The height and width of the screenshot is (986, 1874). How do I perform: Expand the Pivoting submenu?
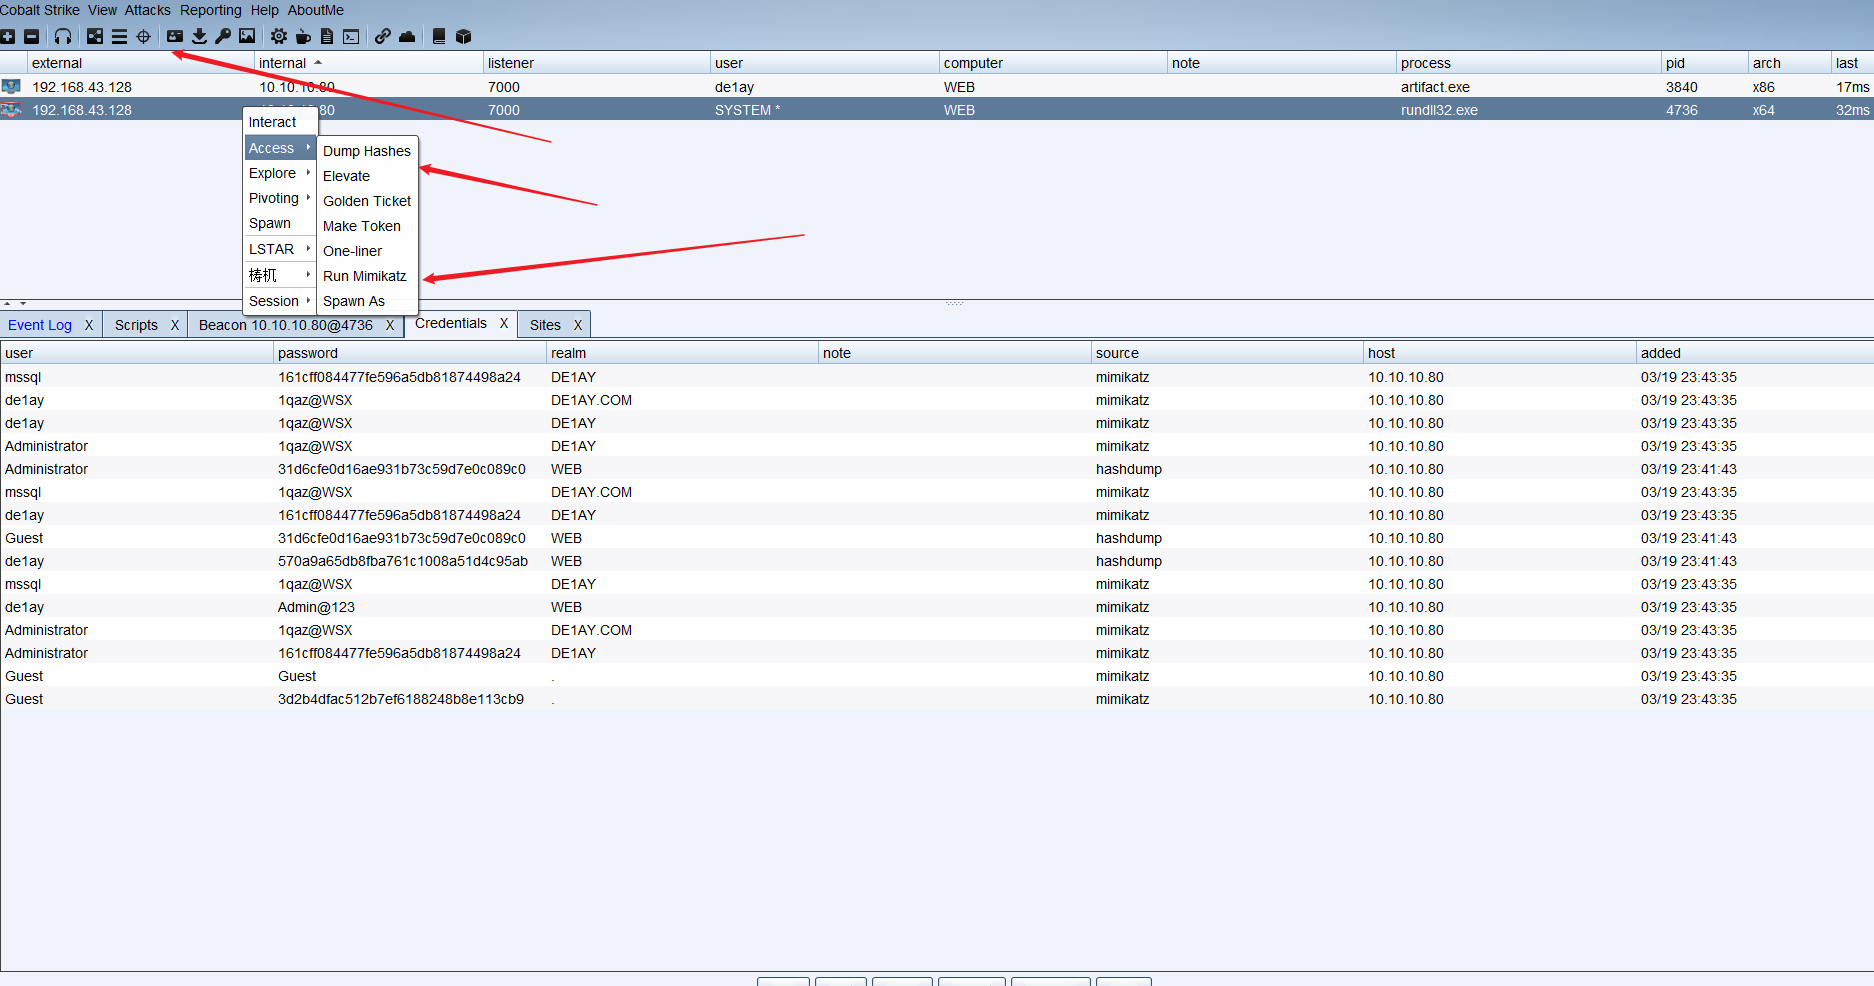(280, 198)
